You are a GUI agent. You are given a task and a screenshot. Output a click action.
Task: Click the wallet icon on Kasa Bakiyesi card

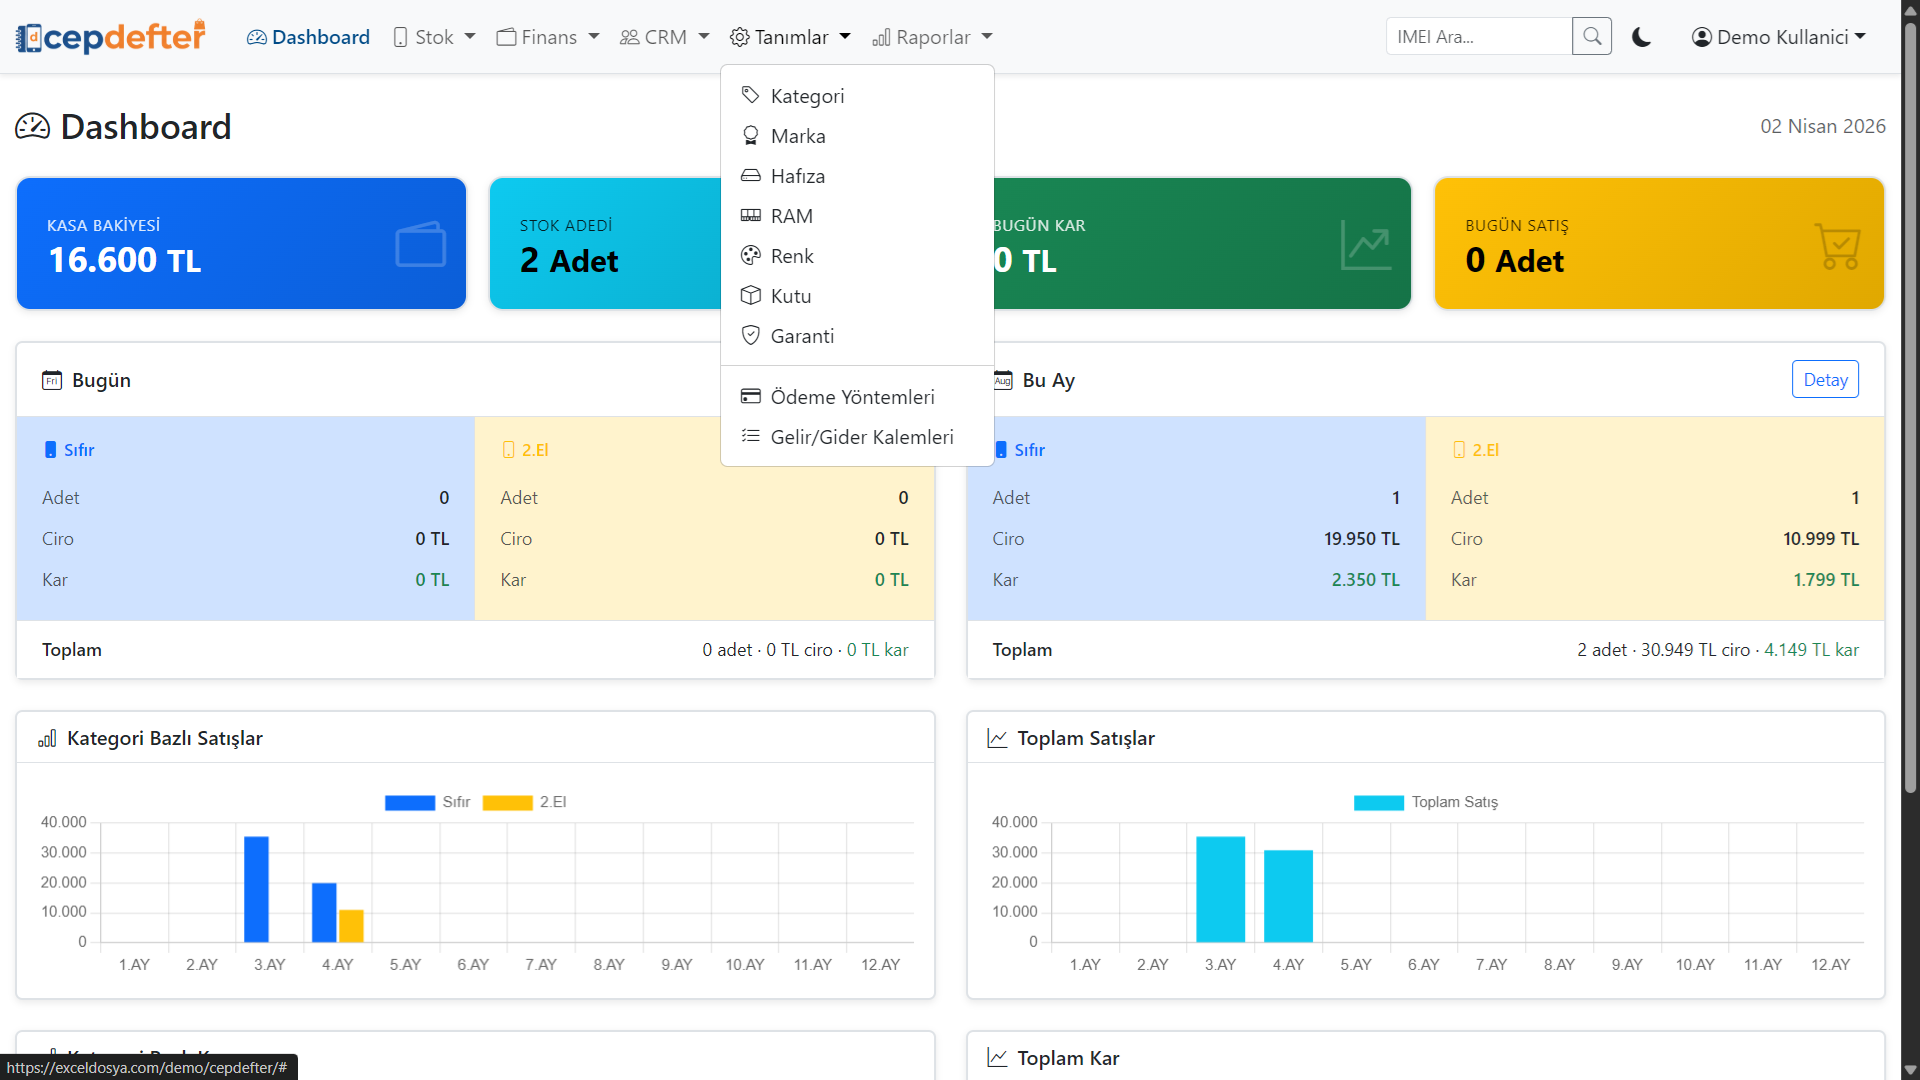coord(420,245)
